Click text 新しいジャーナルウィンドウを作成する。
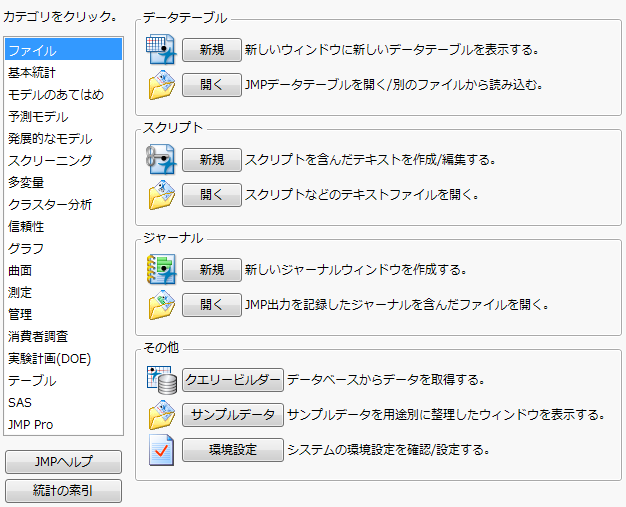 click(x=356, y=270)
